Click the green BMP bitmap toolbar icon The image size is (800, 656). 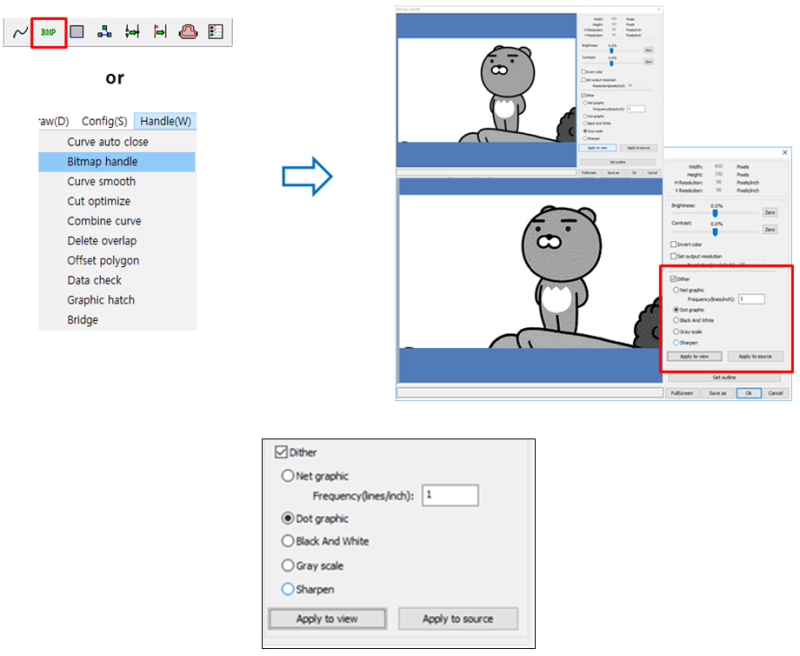pos(48,33)
